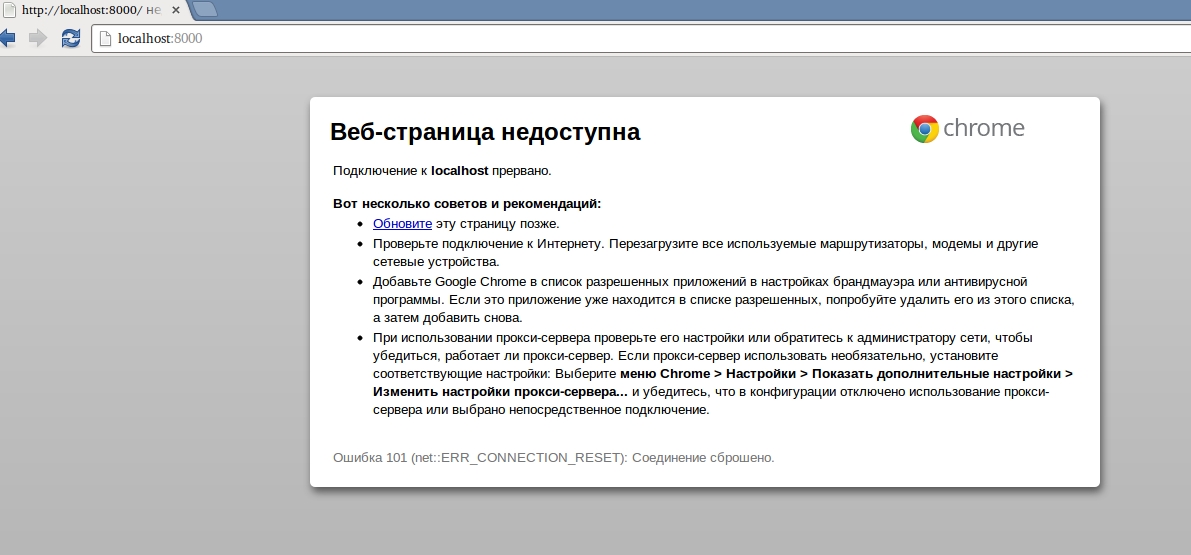Click the favicon on the localhost tab
Screen dimensions: 1191x555
tap(10, 10)
